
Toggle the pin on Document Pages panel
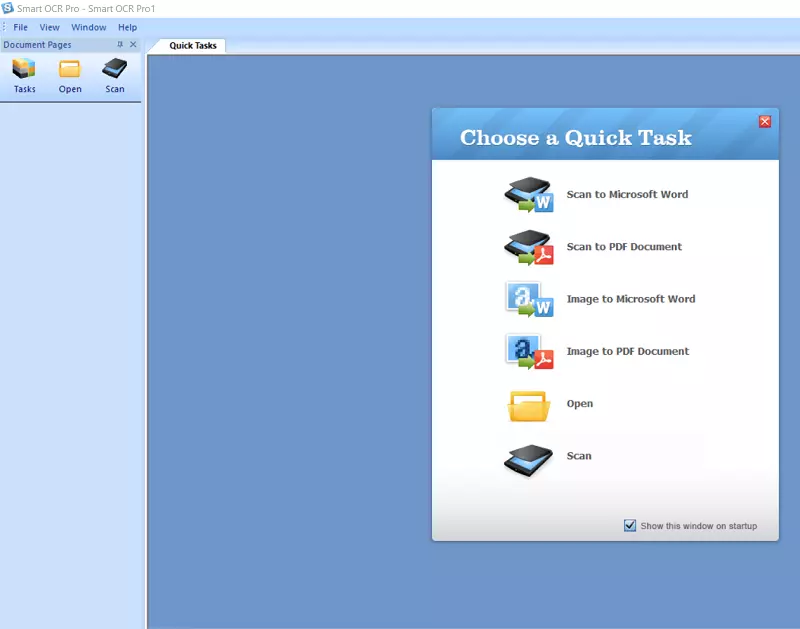click(120, 45)
